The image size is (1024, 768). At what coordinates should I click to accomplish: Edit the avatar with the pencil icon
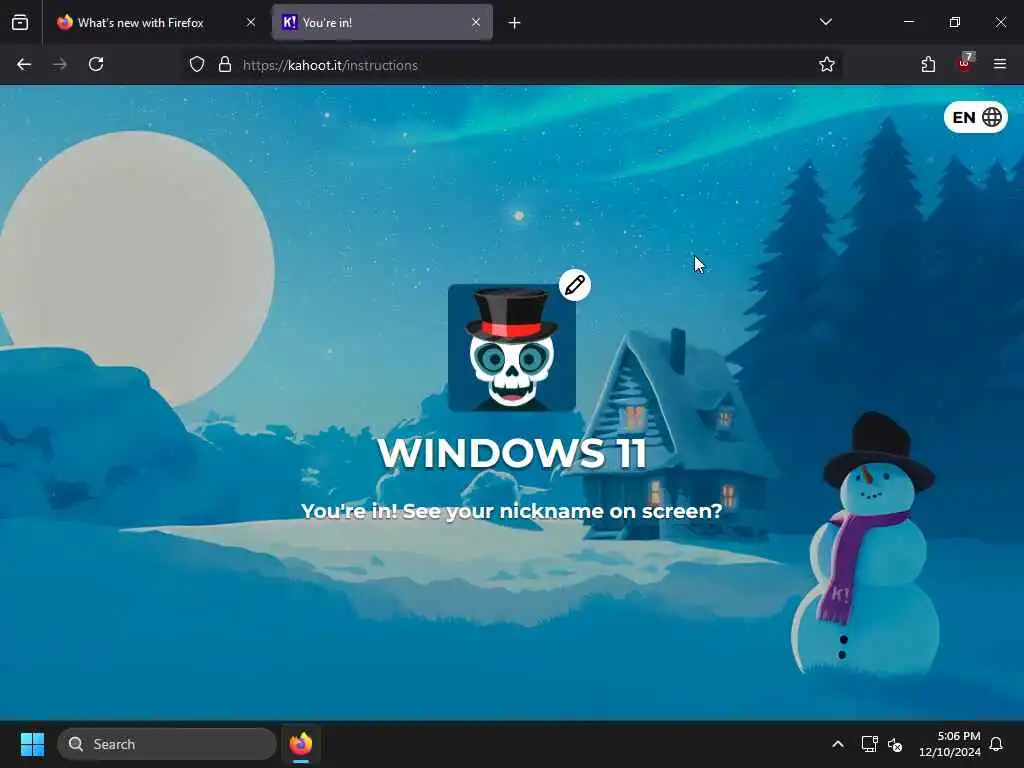click(x=575, y=285)
